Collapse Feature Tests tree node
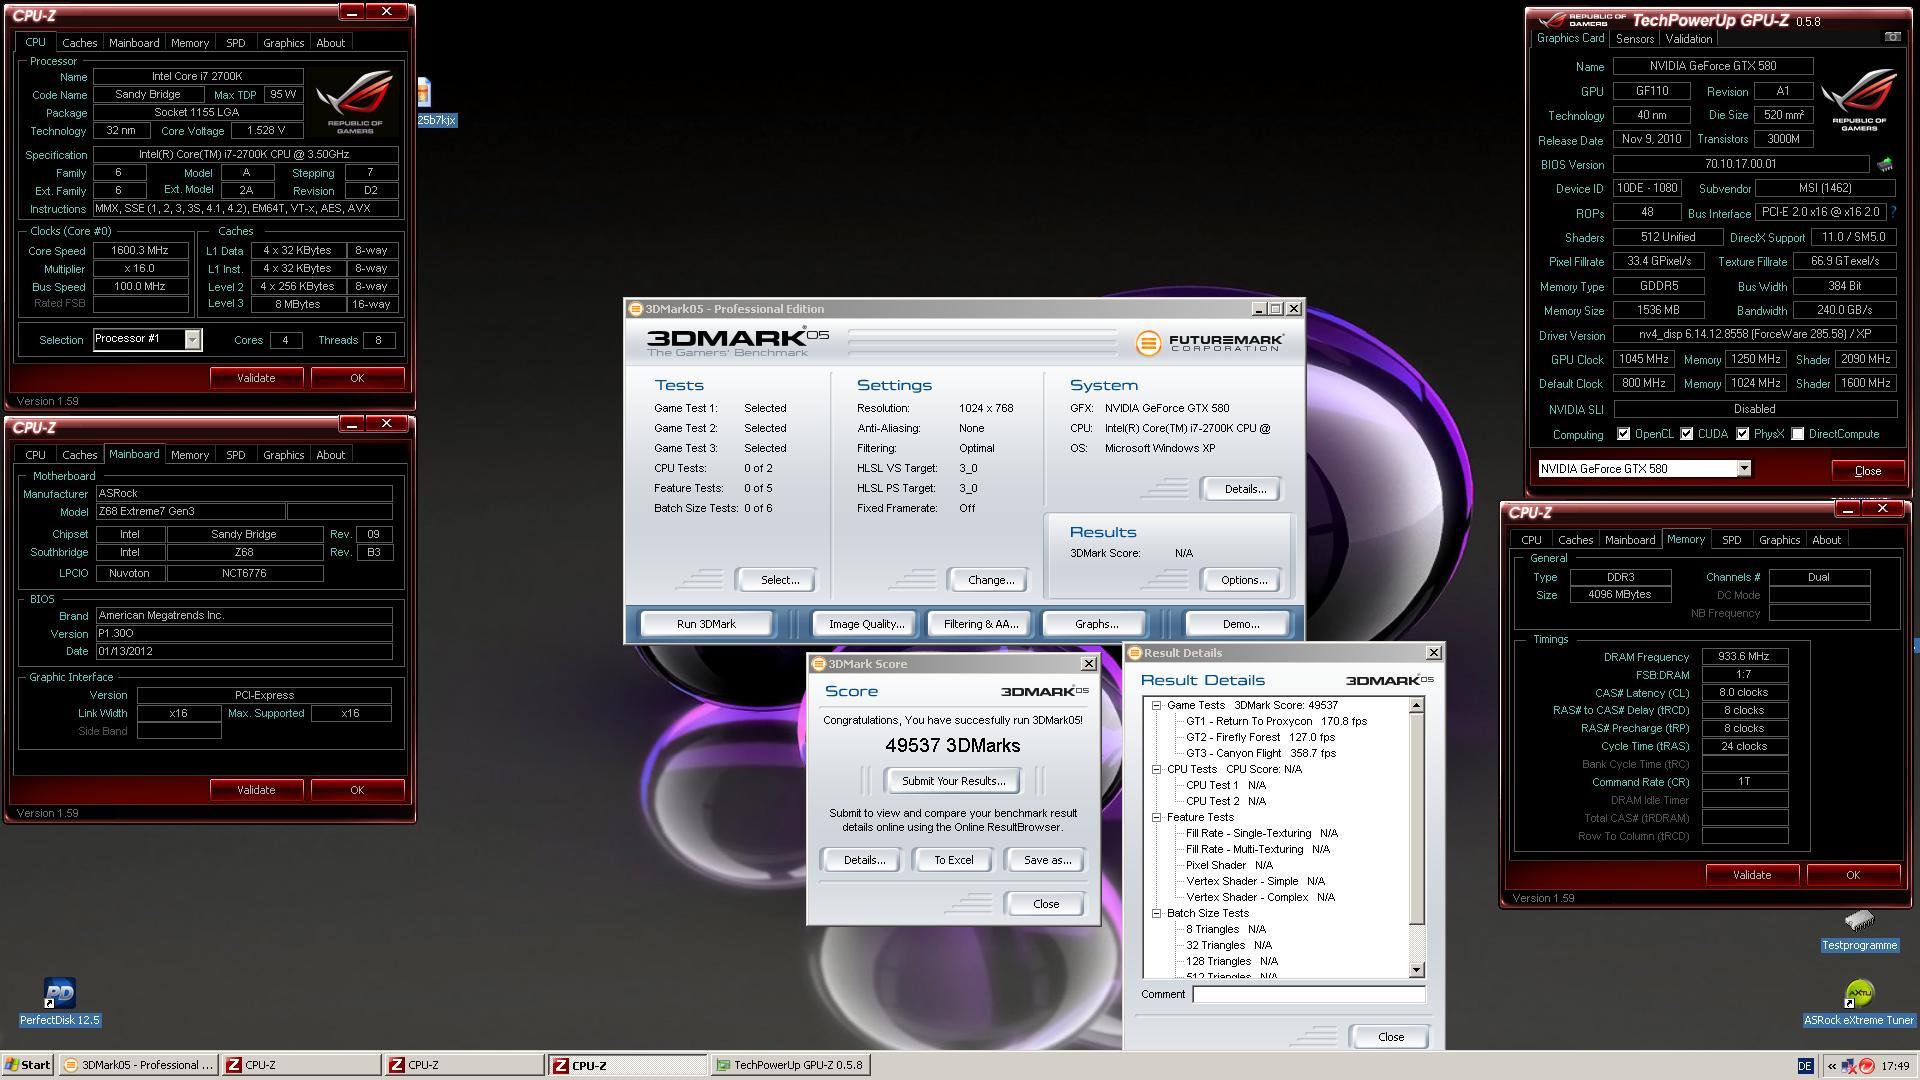The image size is (1920, 1080). click(1157, 818)
